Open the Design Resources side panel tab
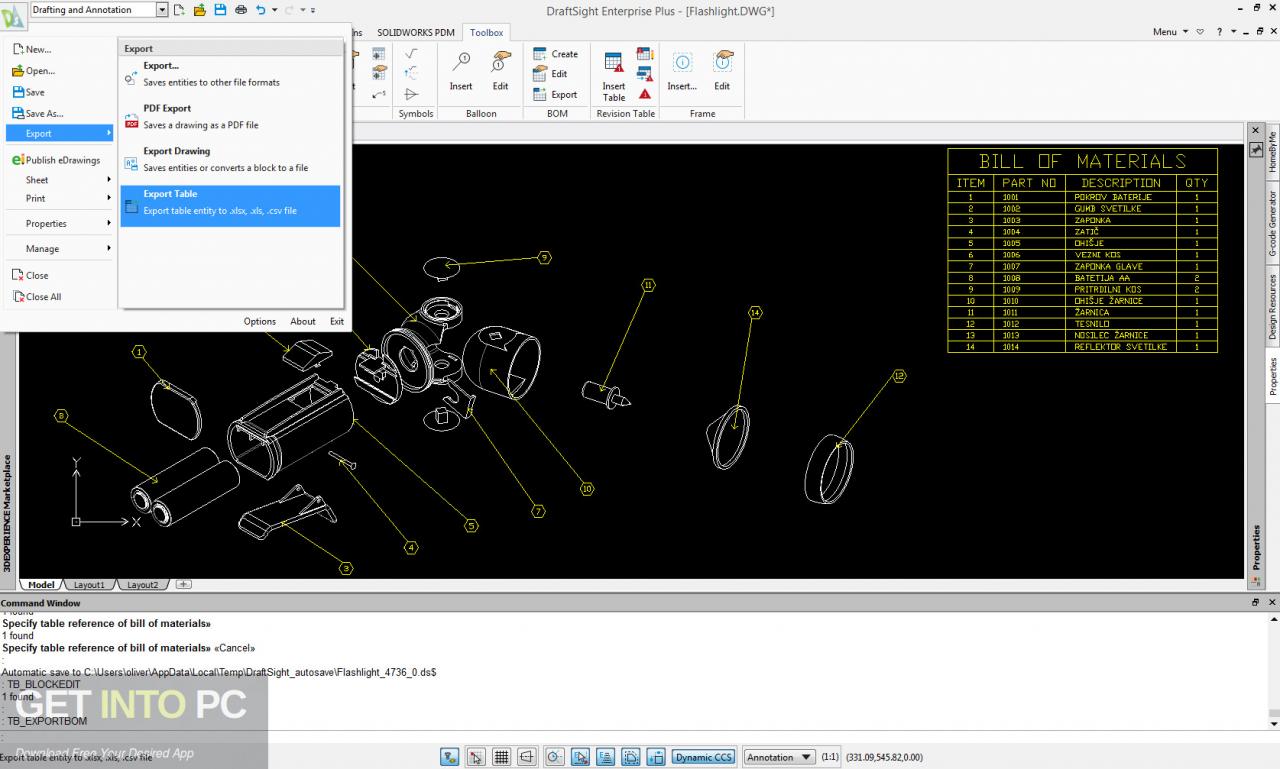This screenshot has height=769, width=1280. [x=1273, y=307]
